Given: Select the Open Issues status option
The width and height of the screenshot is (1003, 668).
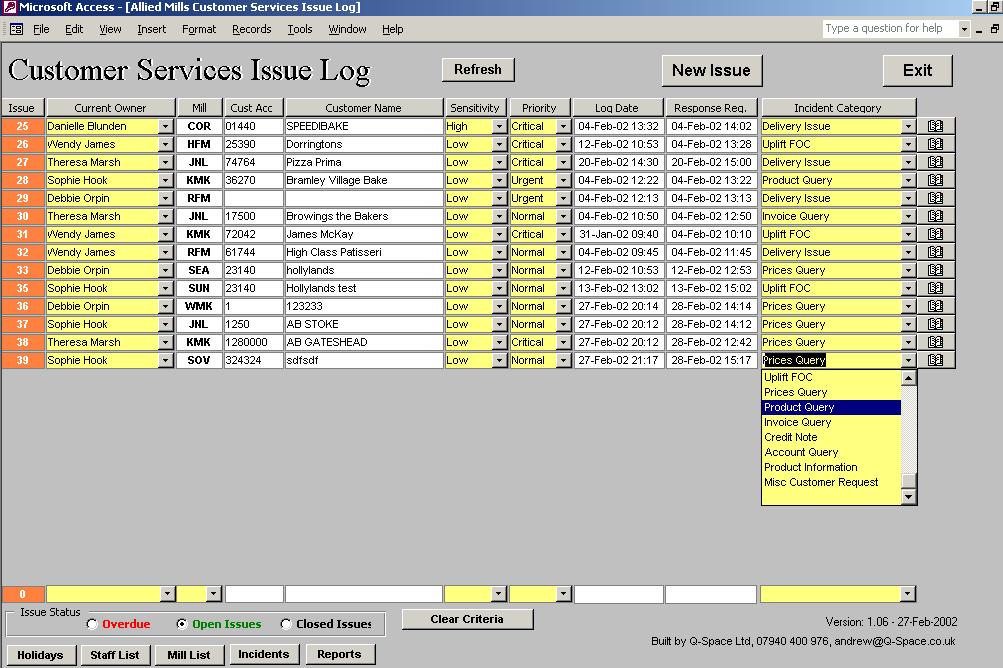Looking at the screenshot, I should pos(182,624).
